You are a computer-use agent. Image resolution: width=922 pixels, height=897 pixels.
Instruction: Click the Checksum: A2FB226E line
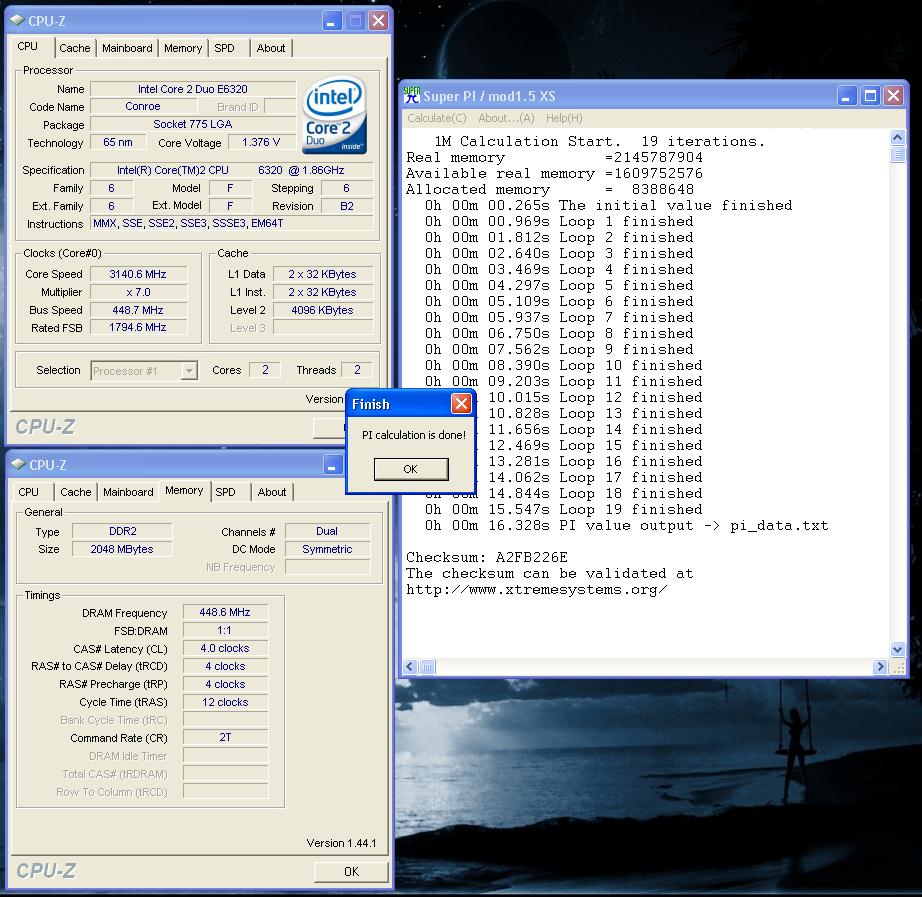[x=487, y=557]
